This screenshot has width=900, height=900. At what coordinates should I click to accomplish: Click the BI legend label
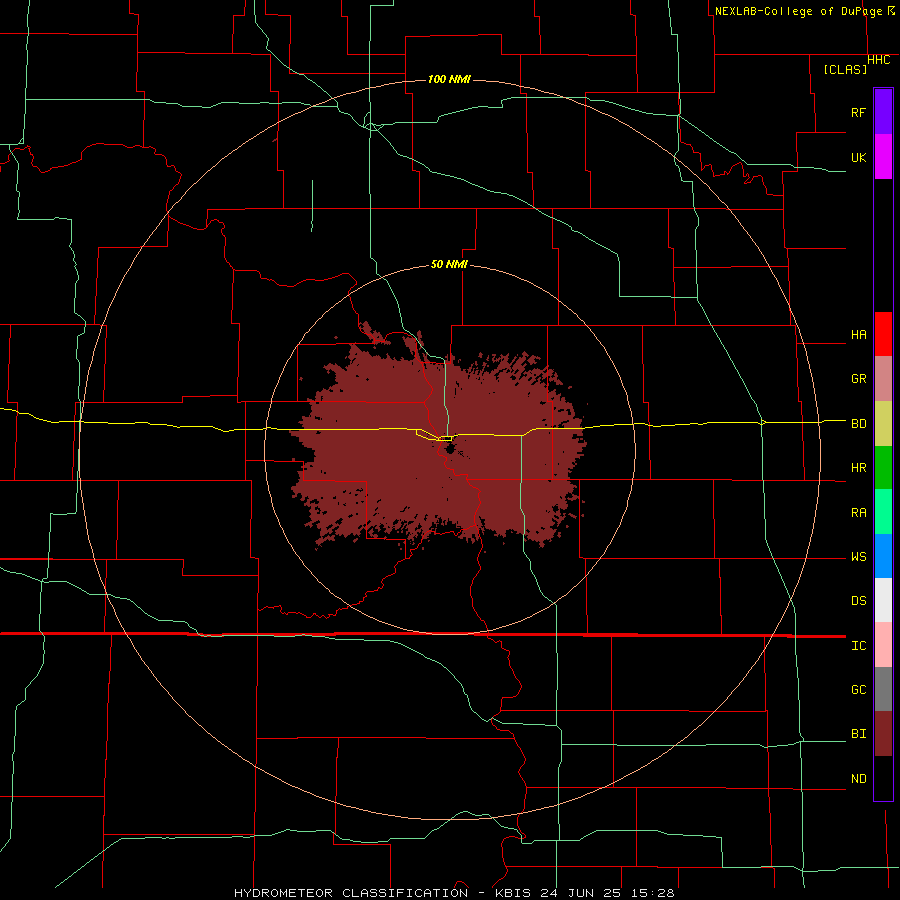click(x=858, y=734)
